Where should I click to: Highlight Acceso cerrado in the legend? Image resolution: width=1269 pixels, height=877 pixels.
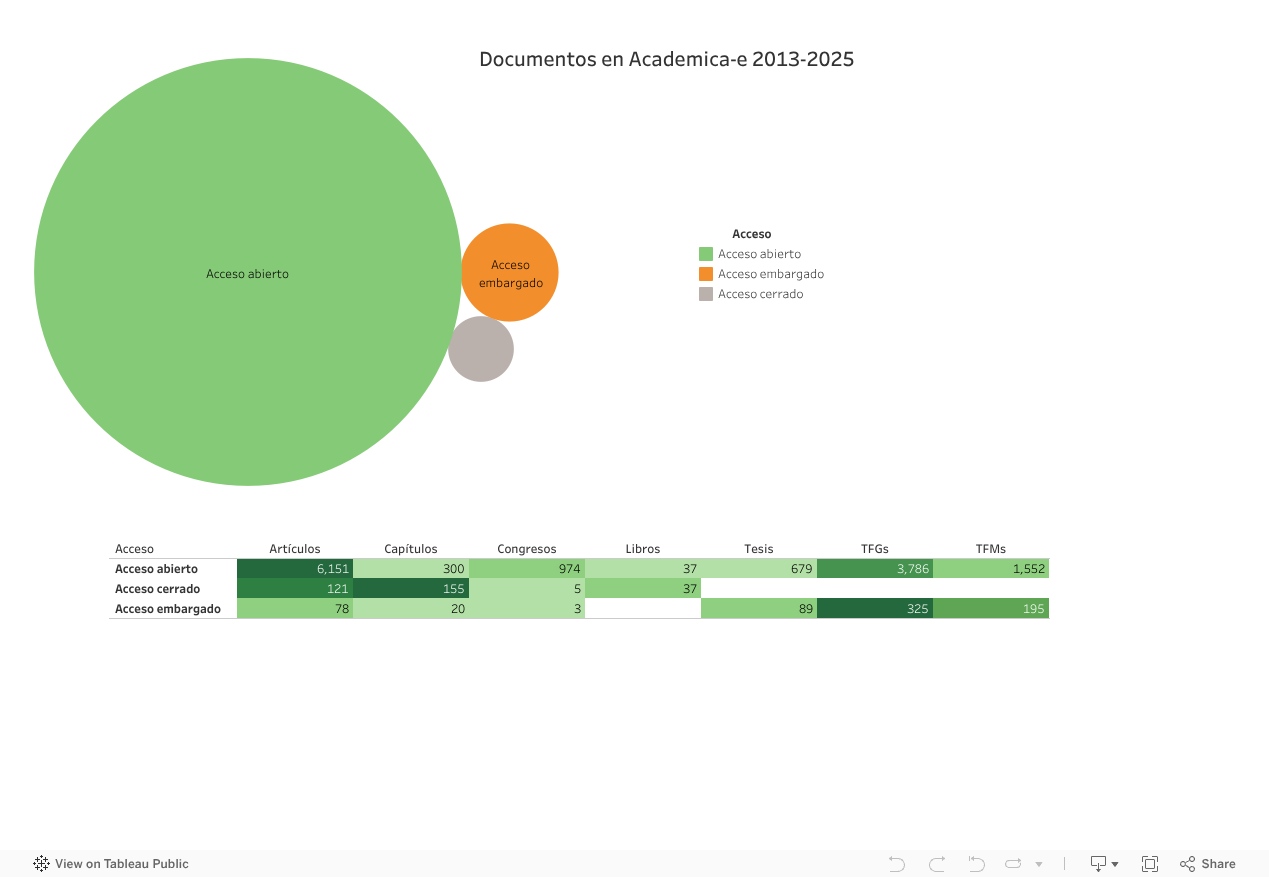(760, 294)
